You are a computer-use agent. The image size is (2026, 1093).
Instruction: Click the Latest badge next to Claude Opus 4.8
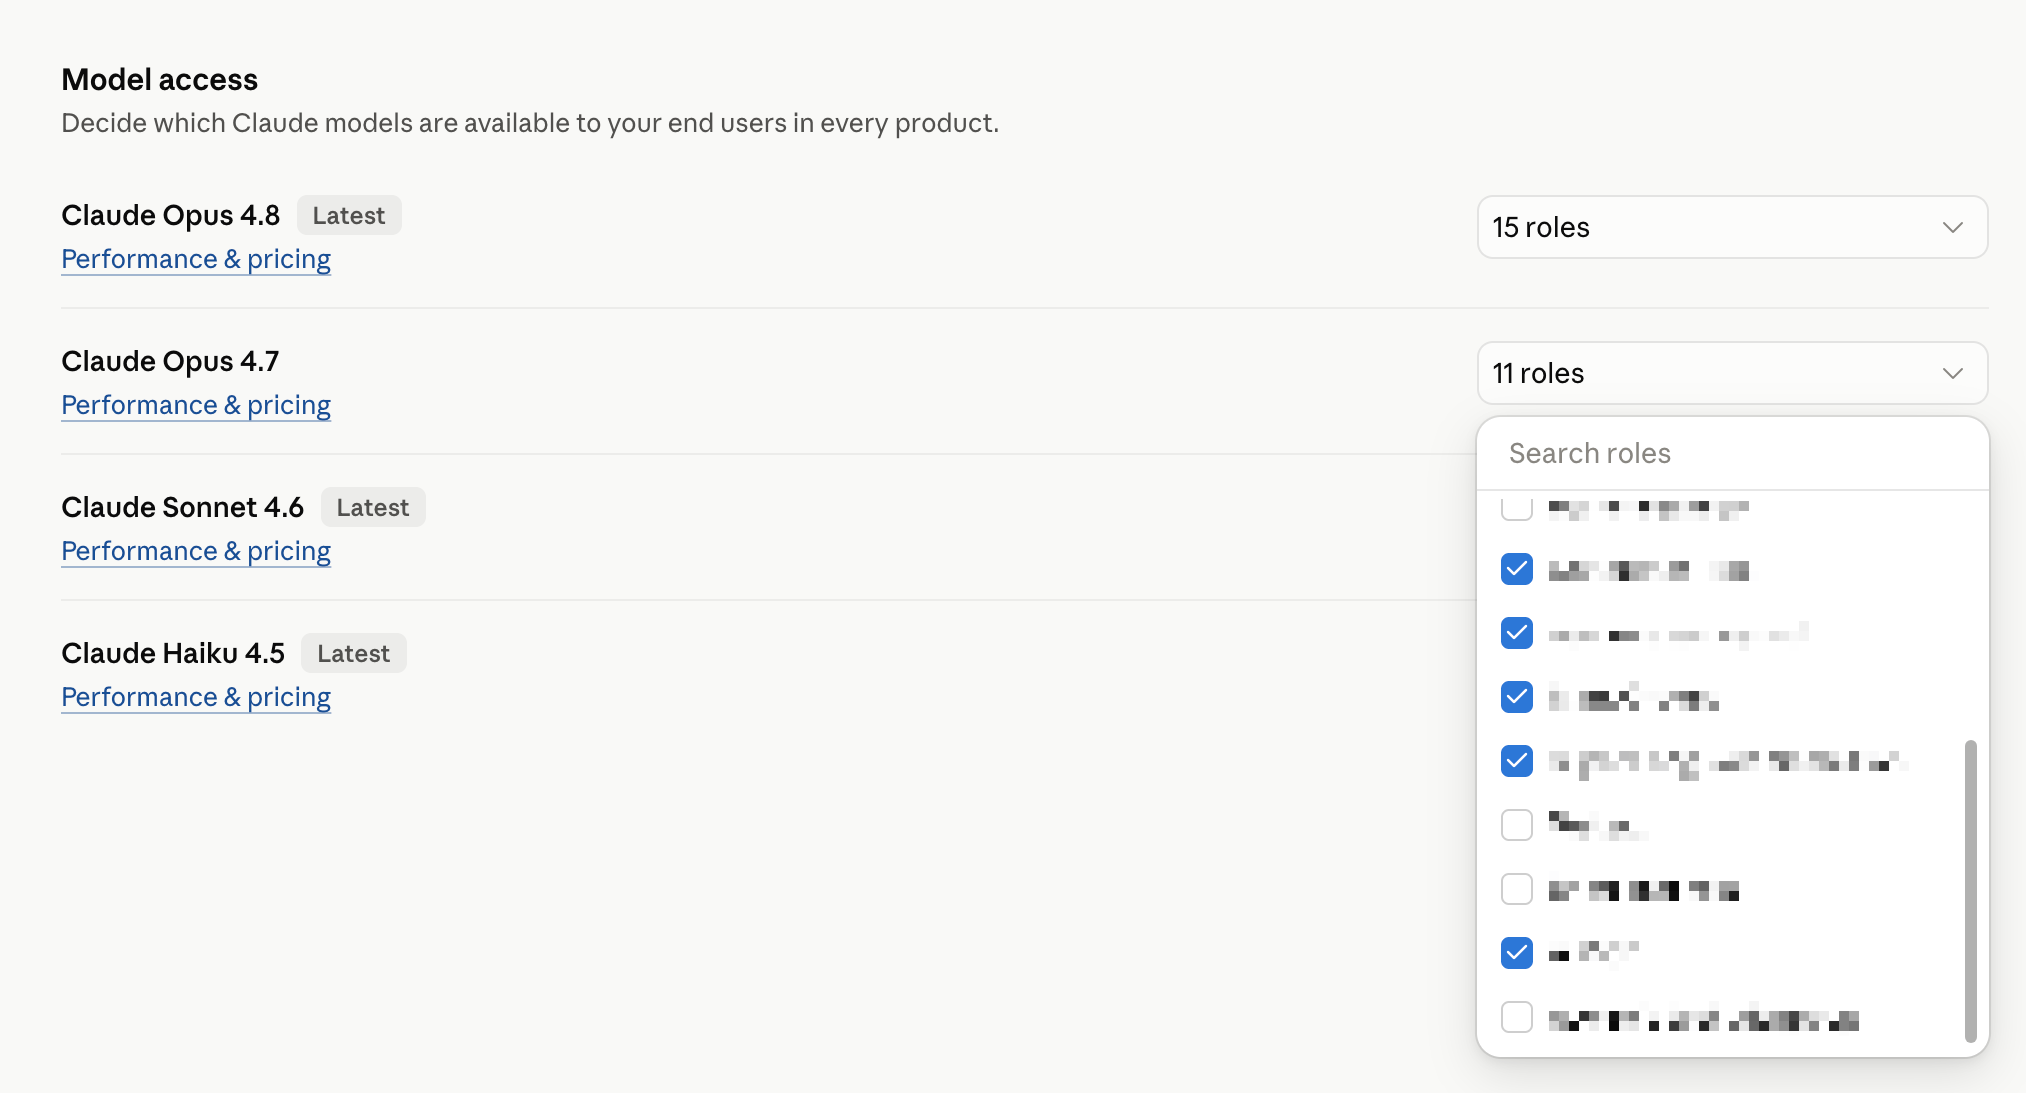pyautogui.click(x=349, y=215)
